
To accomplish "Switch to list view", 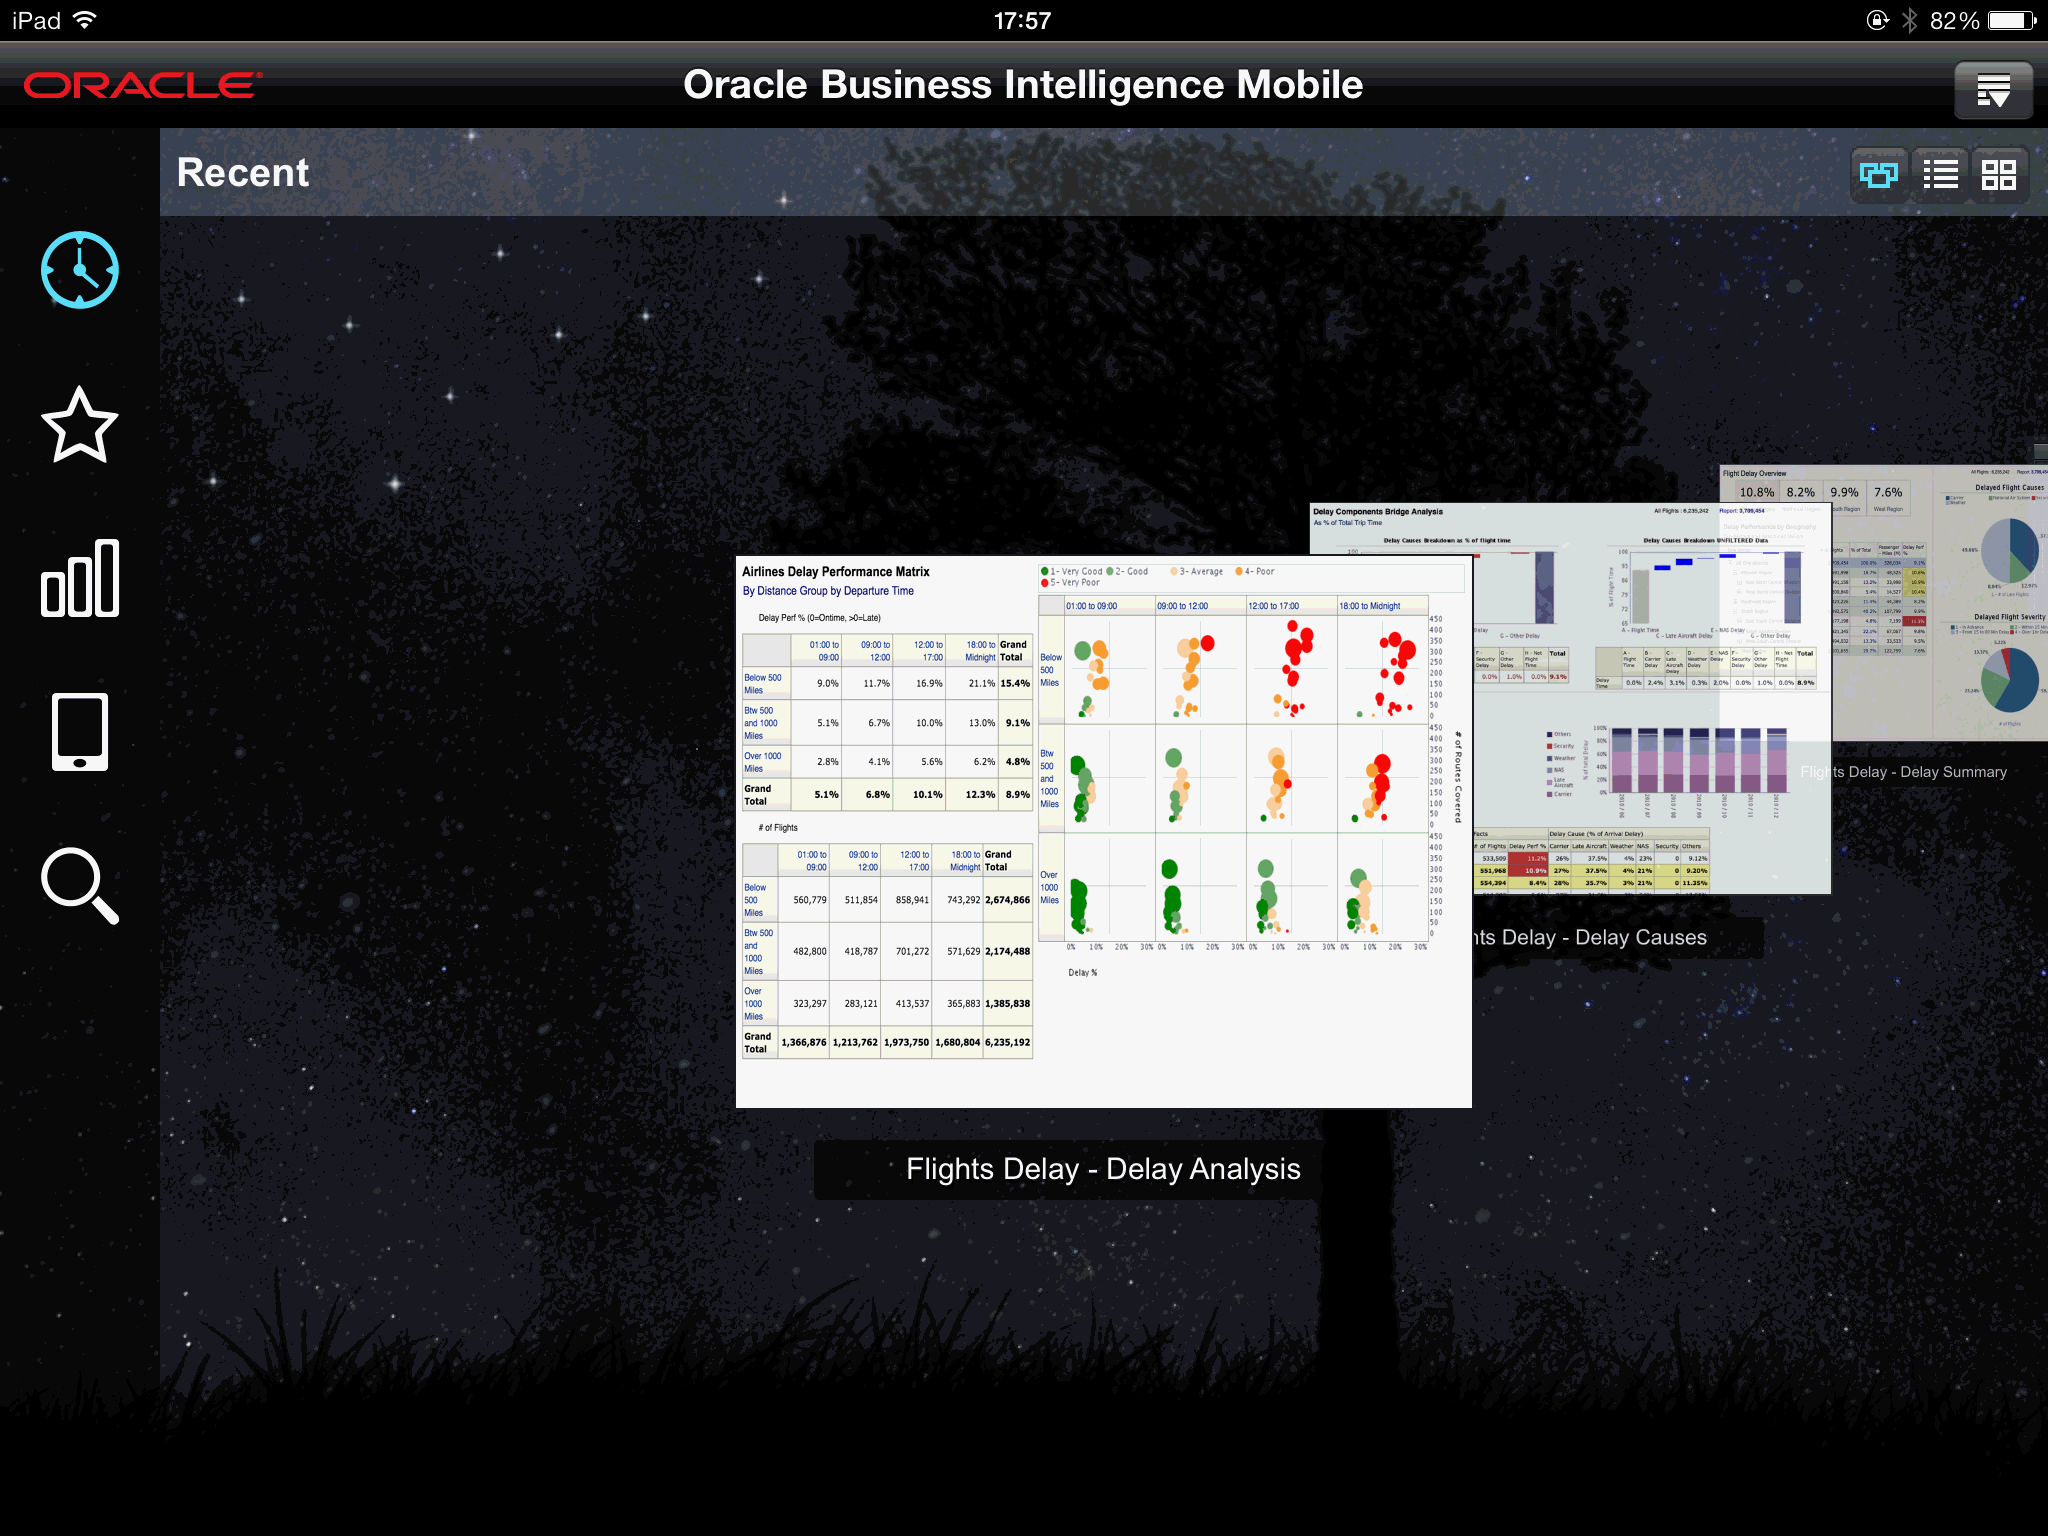I will [x=1940, y=175].
